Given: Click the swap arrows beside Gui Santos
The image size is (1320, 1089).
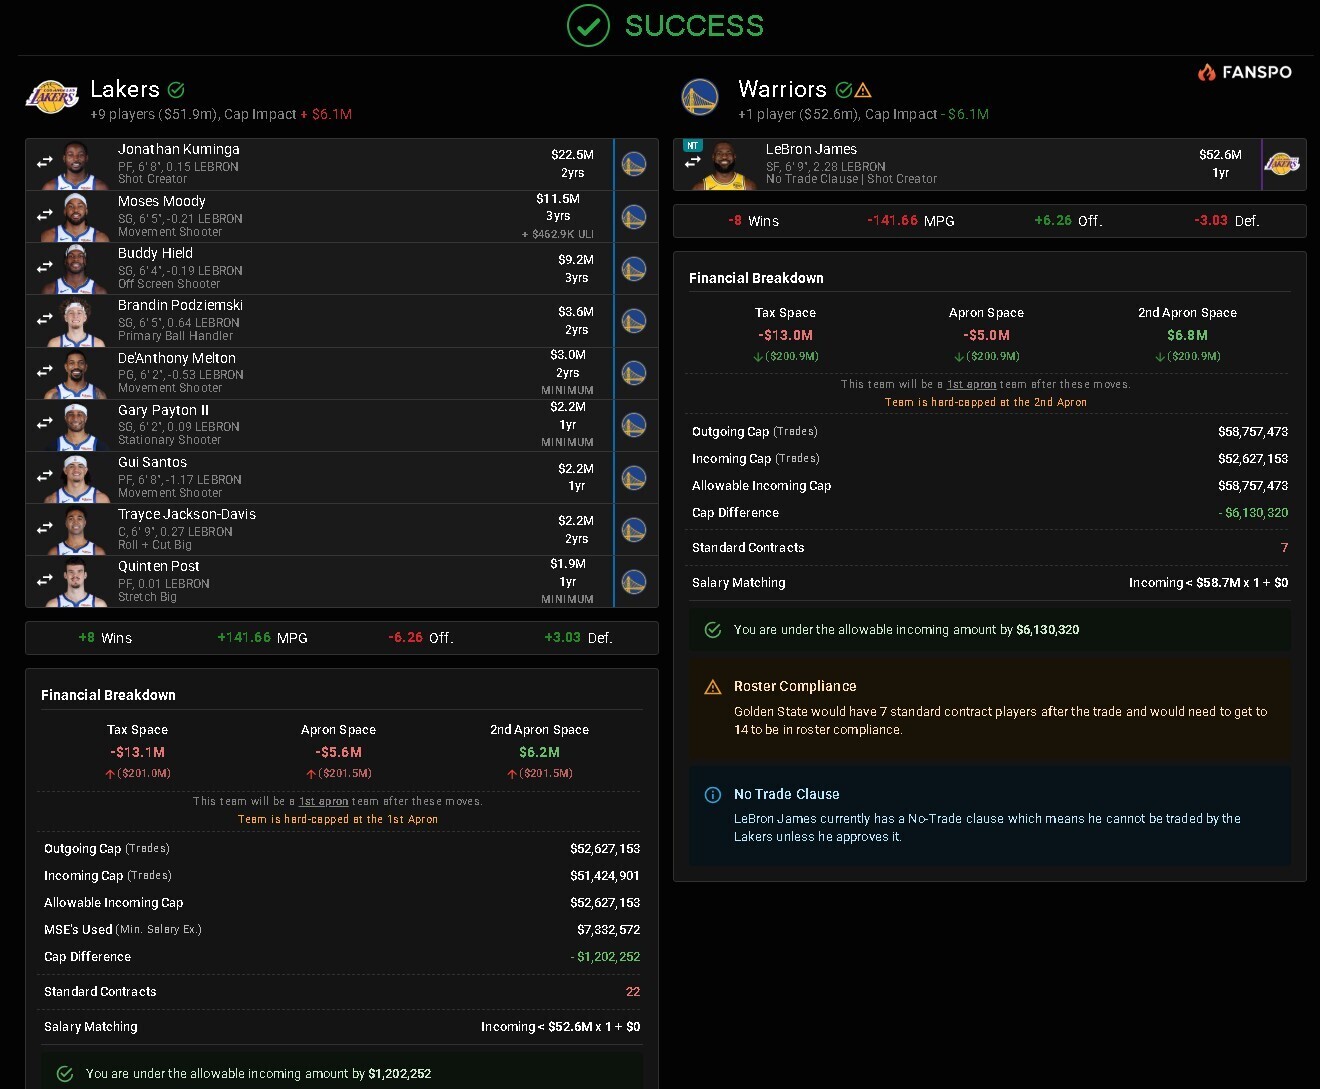Looking at the screenshot, I should point(45,476).
